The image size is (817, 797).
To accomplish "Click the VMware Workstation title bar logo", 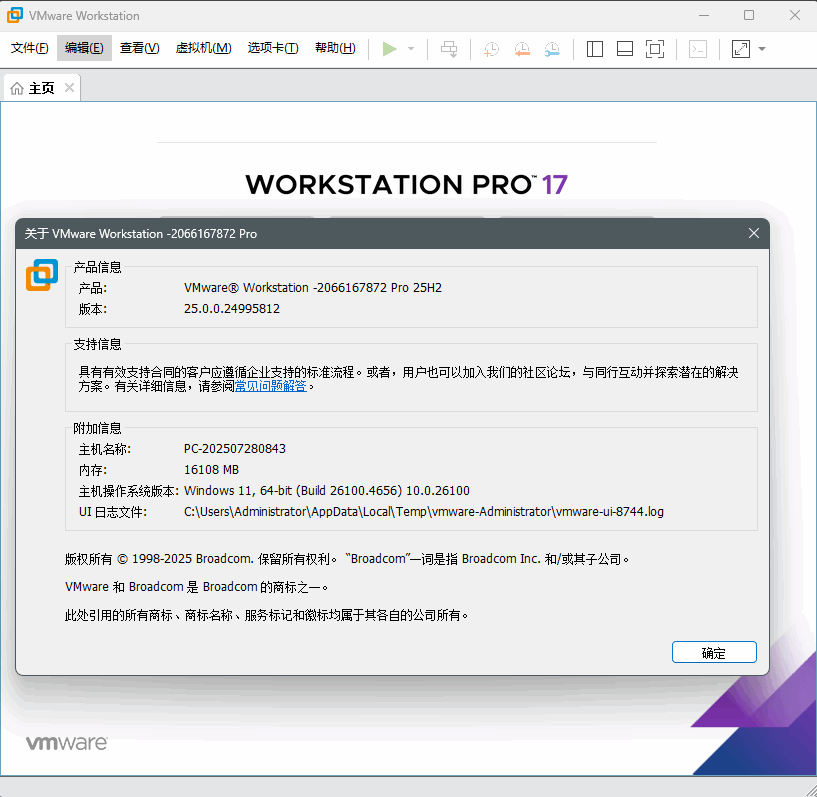I will tap(14, 15).
